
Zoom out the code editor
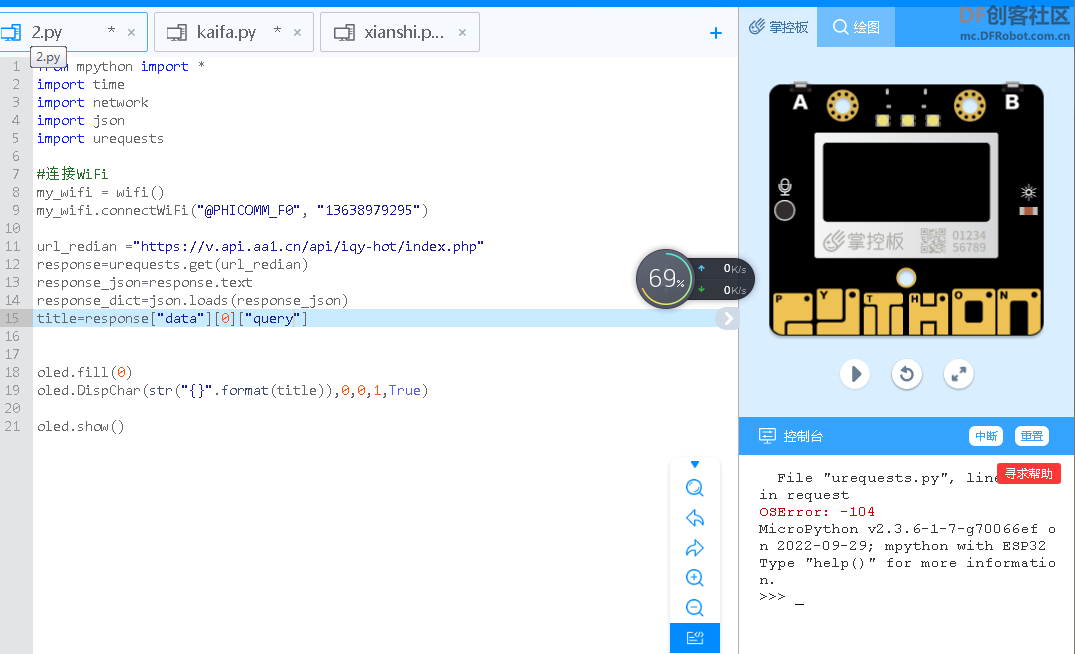point(694,608)
